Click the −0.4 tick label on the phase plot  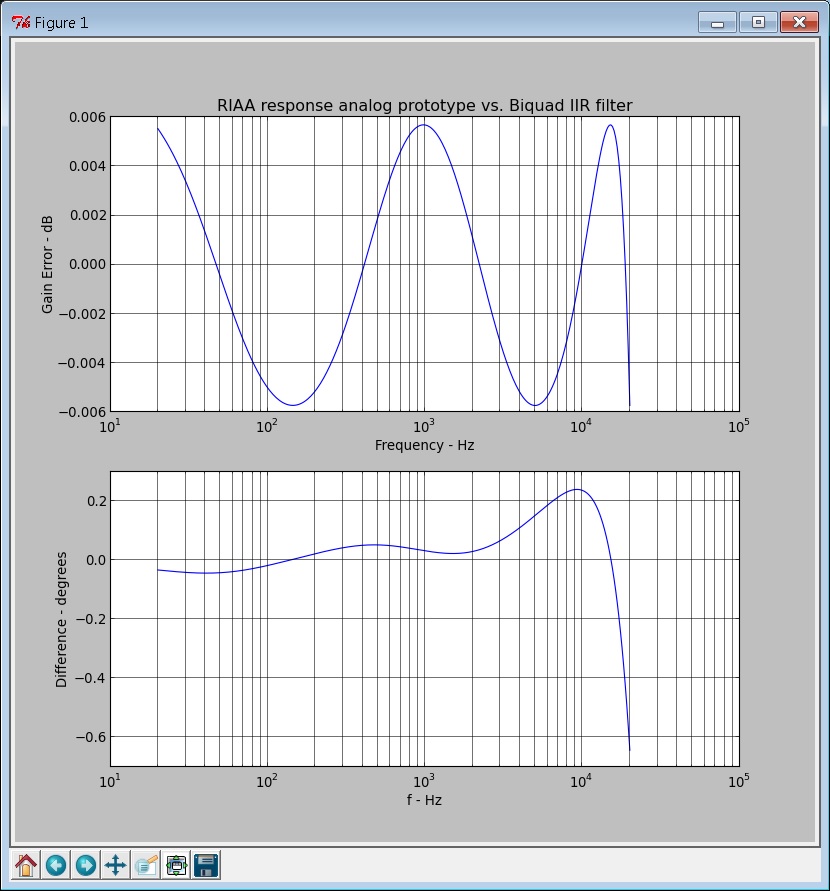coord(91,678)
